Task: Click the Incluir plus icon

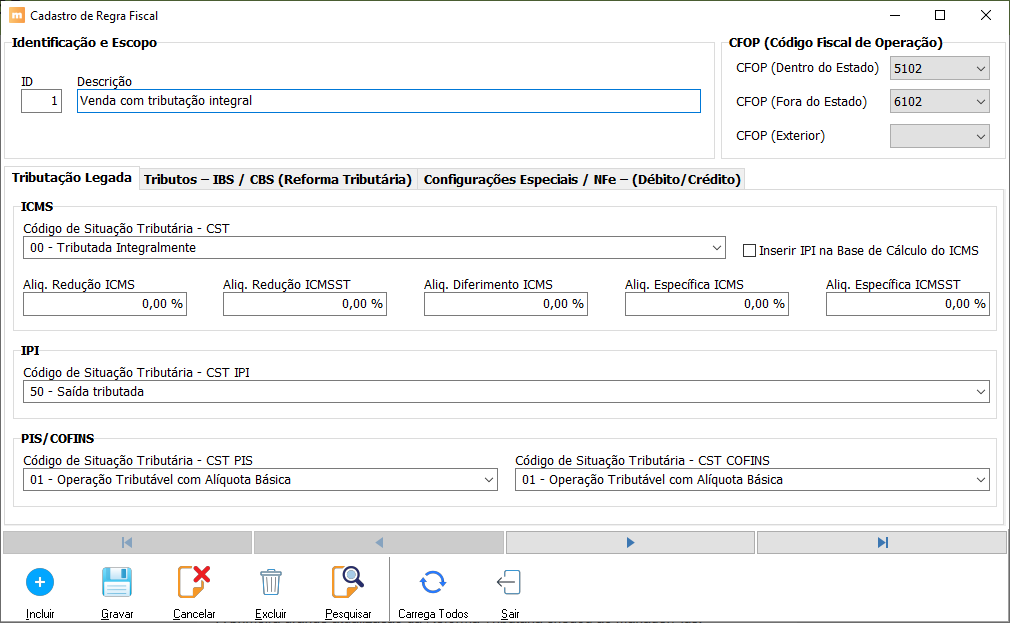Action: pyautogui.click(x=40, y=582)
